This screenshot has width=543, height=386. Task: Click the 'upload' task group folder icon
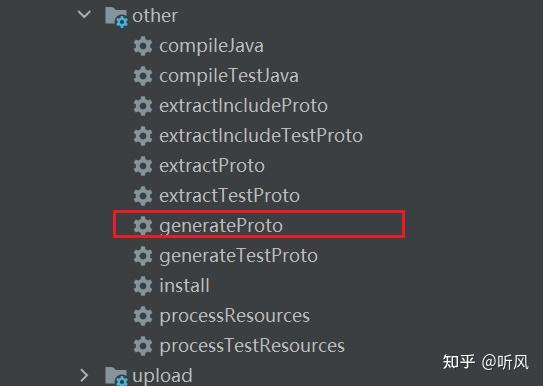116,376
